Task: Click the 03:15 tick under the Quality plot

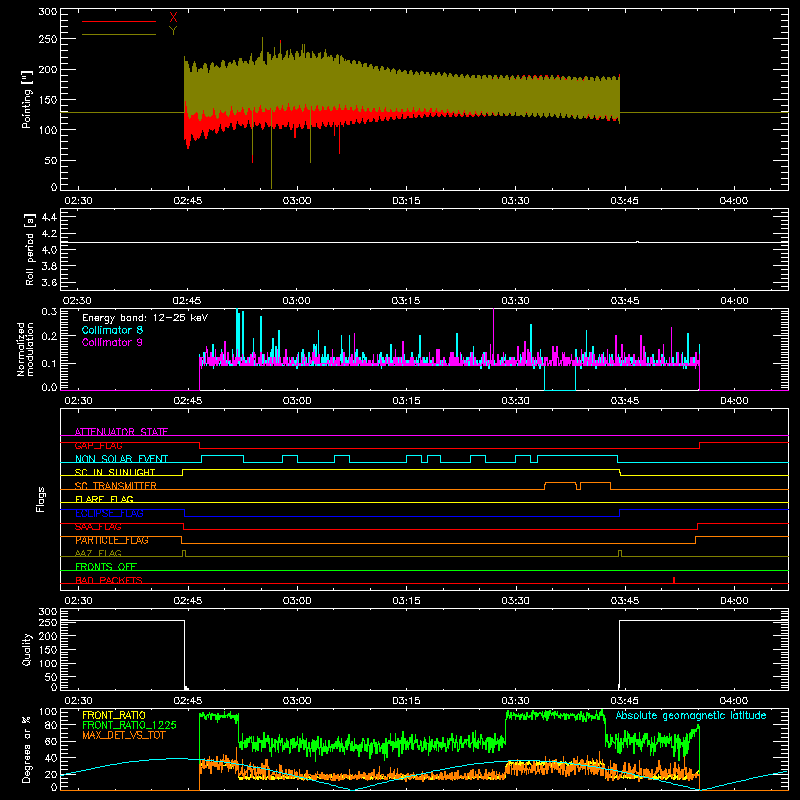Action: point(406,701)
